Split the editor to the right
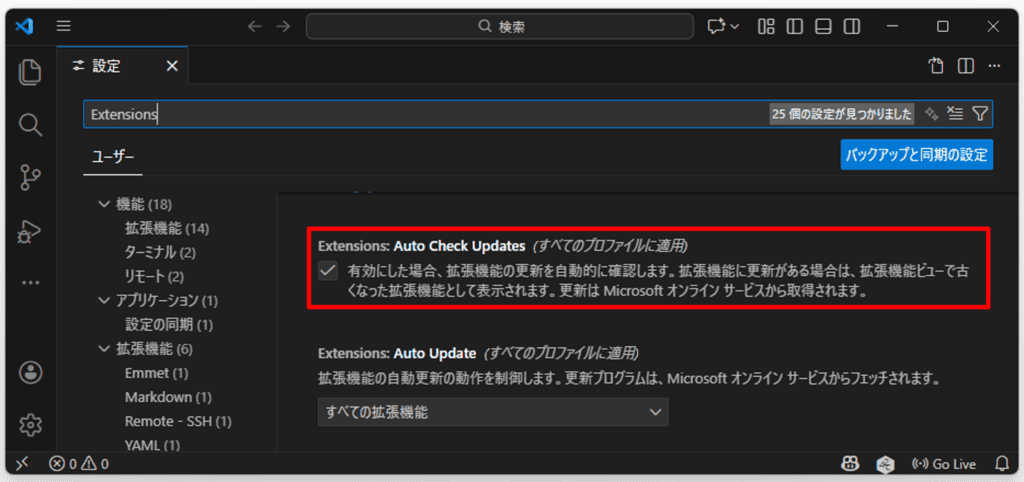Screen dimensions: 1024x482 coord(966,66)
